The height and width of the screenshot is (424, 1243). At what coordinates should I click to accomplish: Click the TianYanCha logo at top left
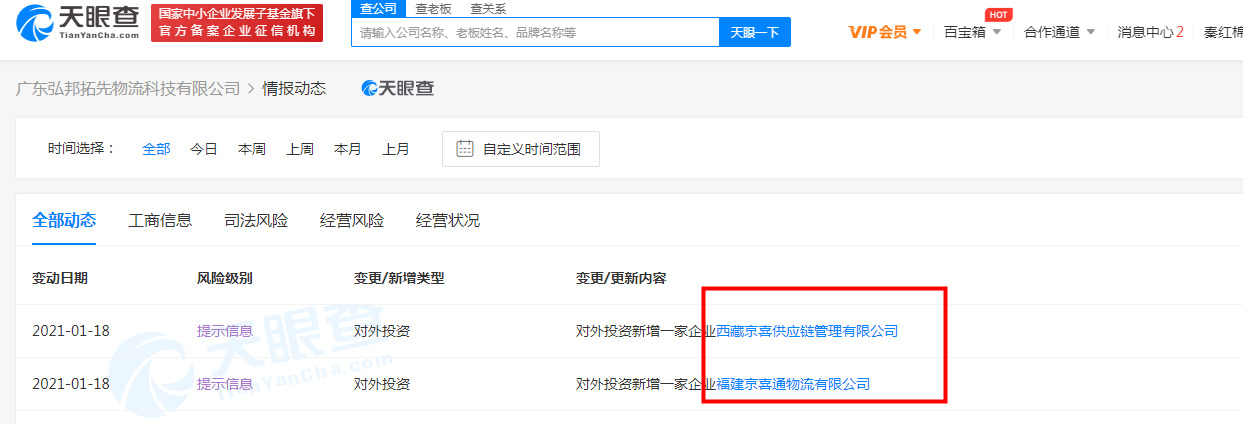78,22
